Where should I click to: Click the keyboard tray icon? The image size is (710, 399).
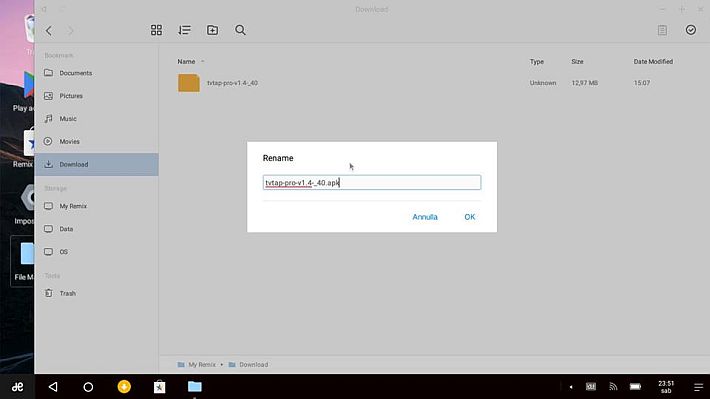point(591,386)
